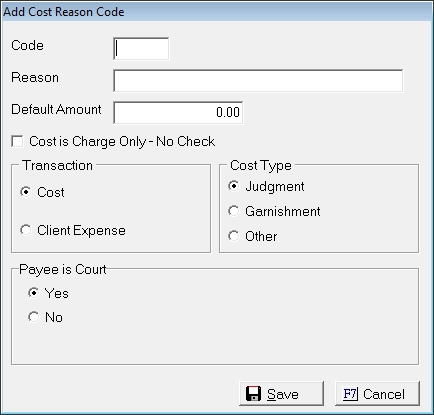Click the Default Amount label text

pos(56,109)
